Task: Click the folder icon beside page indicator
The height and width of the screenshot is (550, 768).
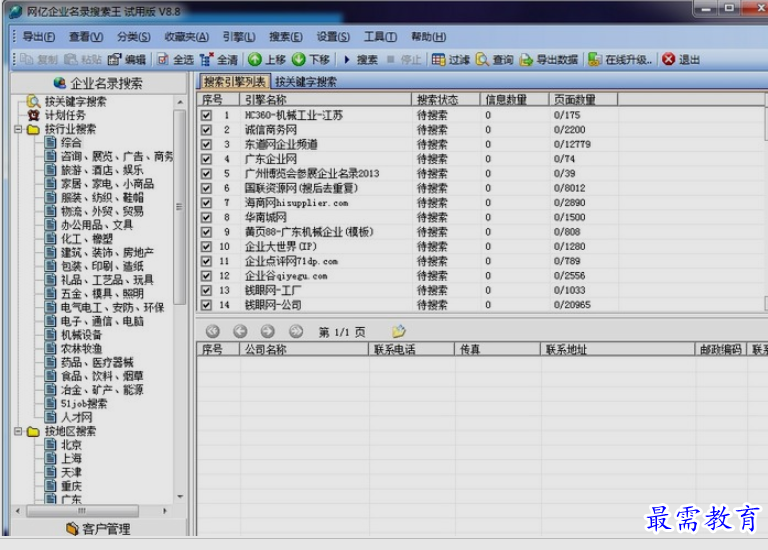Action: coord(399,332)
